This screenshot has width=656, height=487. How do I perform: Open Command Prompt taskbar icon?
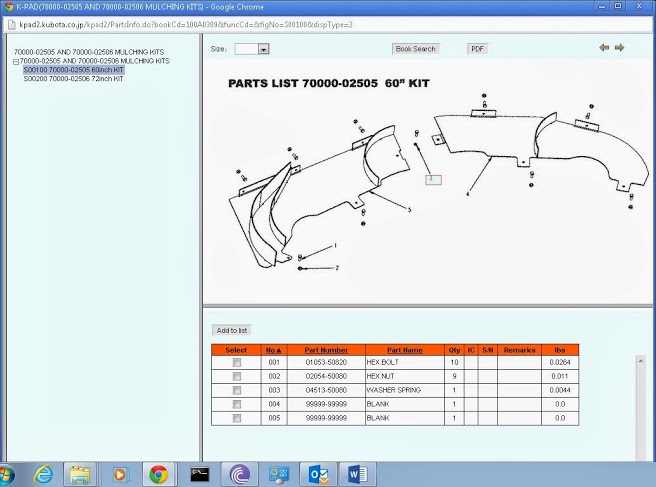click(200, 474)
